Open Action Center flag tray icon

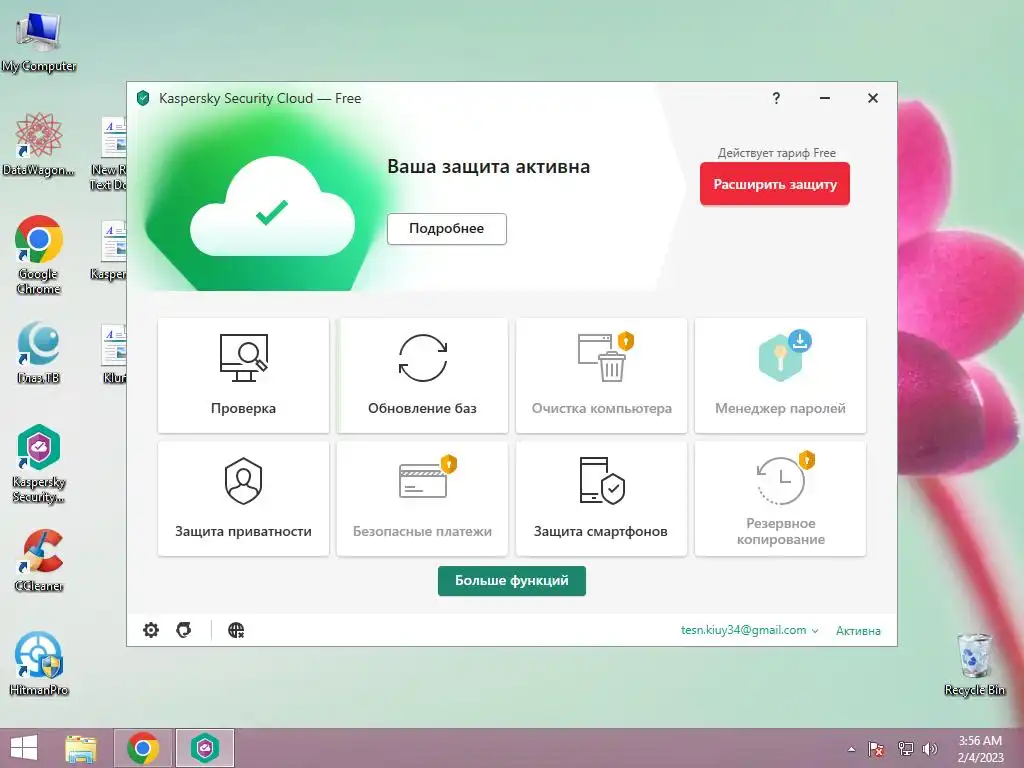[876, 748]
